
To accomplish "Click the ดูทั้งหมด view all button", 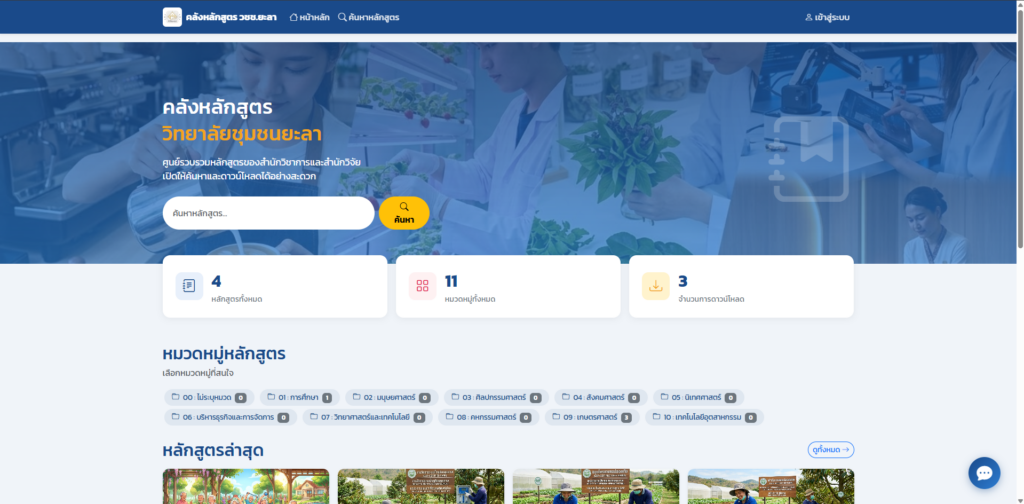I will tap(830, 450).
